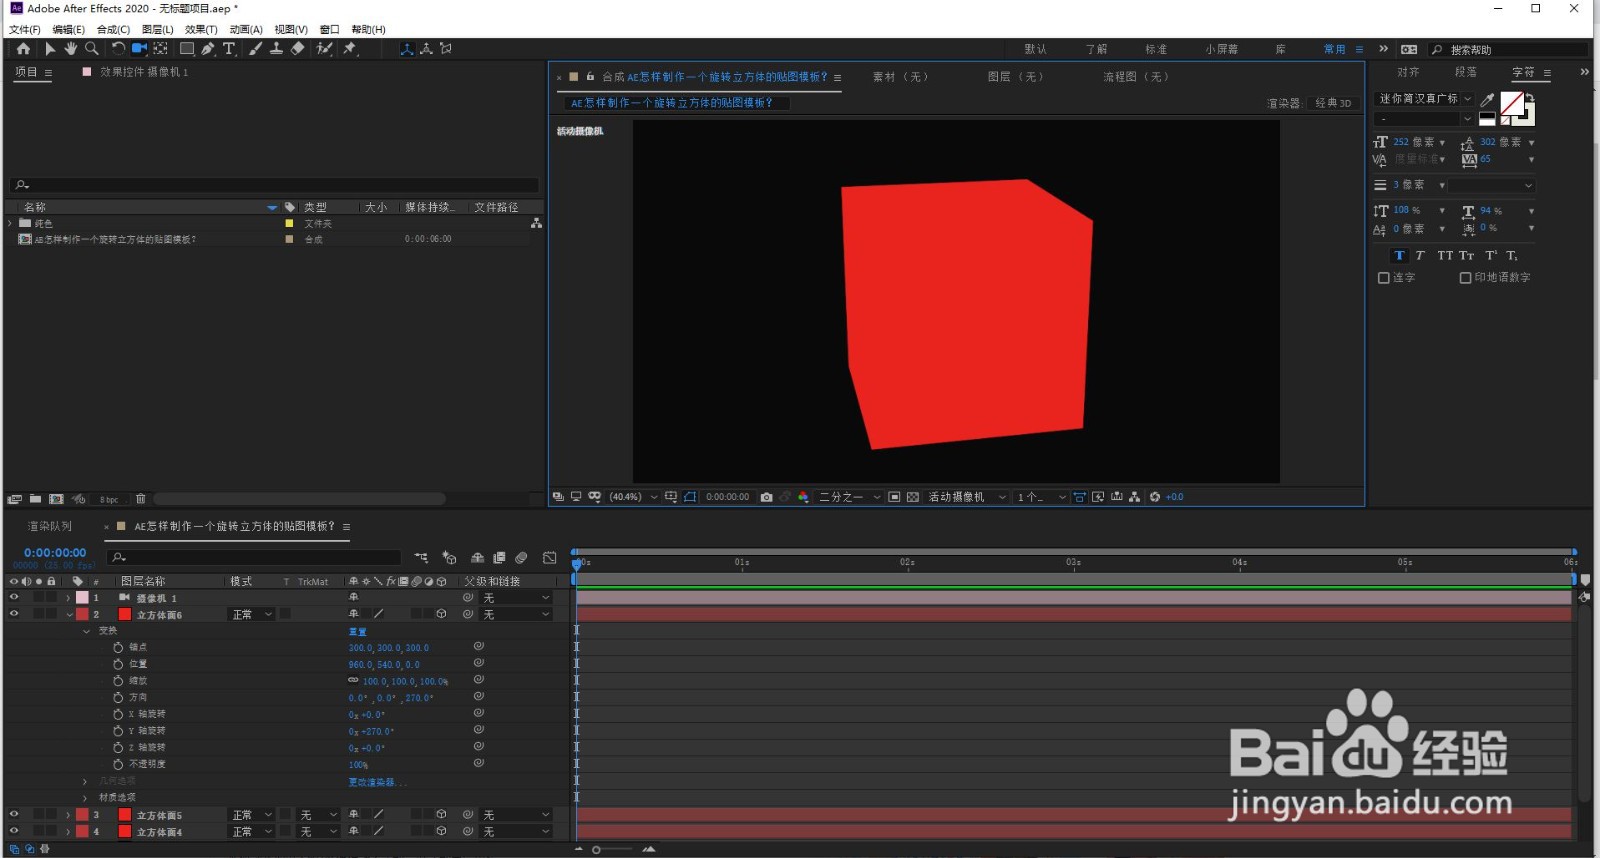Screen dimensions: 1600x858
Task: Hide the 立方体面4 layer eye
Action: tap(14, 831)
